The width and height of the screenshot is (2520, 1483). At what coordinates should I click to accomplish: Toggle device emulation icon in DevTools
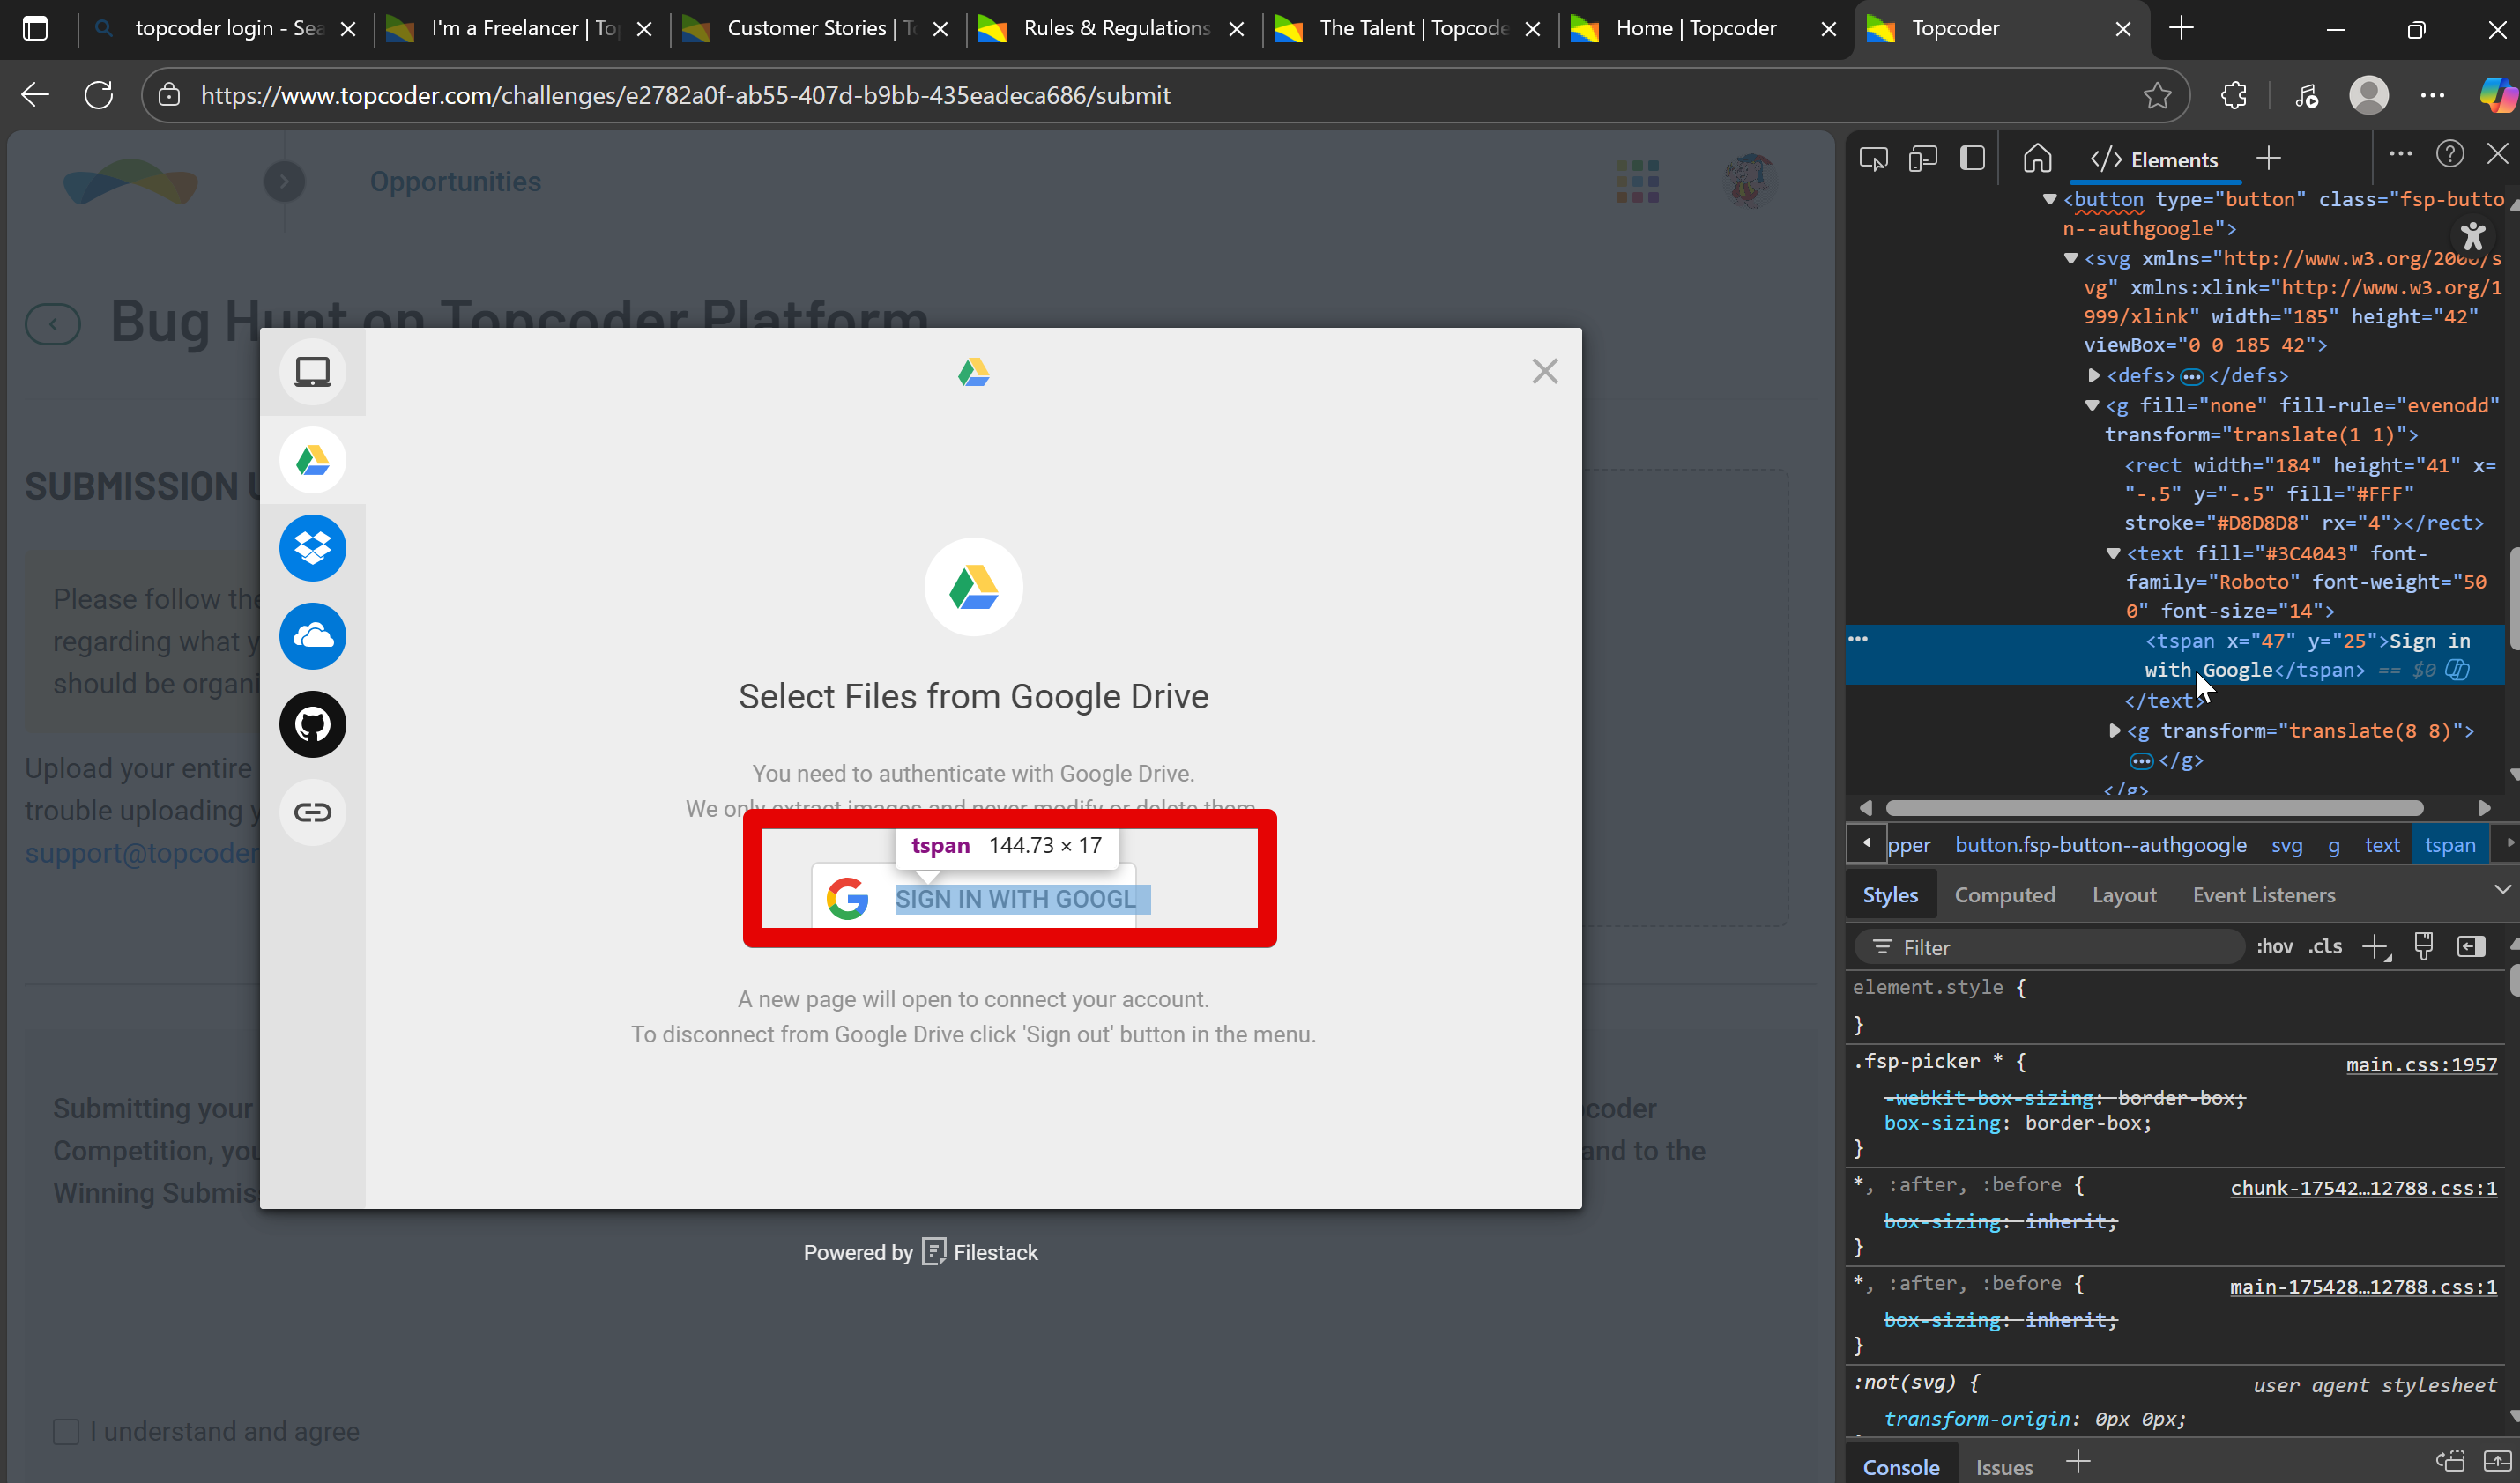pos(1922,159)
